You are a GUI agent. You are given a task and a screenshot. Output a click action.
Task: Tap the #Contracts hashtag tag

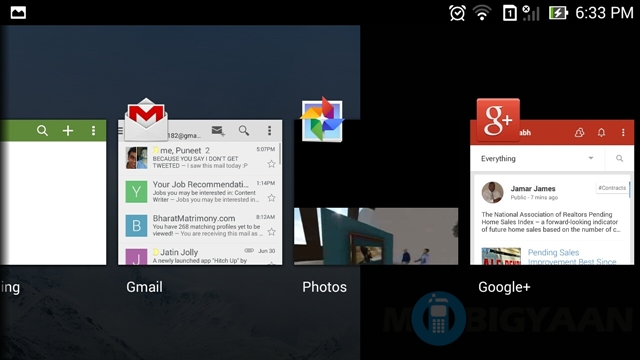pyautogui.click(x=612, y=188)
